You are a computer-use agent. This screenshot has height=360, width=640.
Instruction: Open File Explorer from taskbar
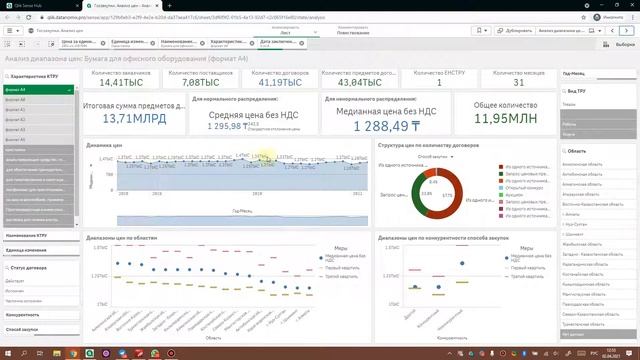[57, 353]
